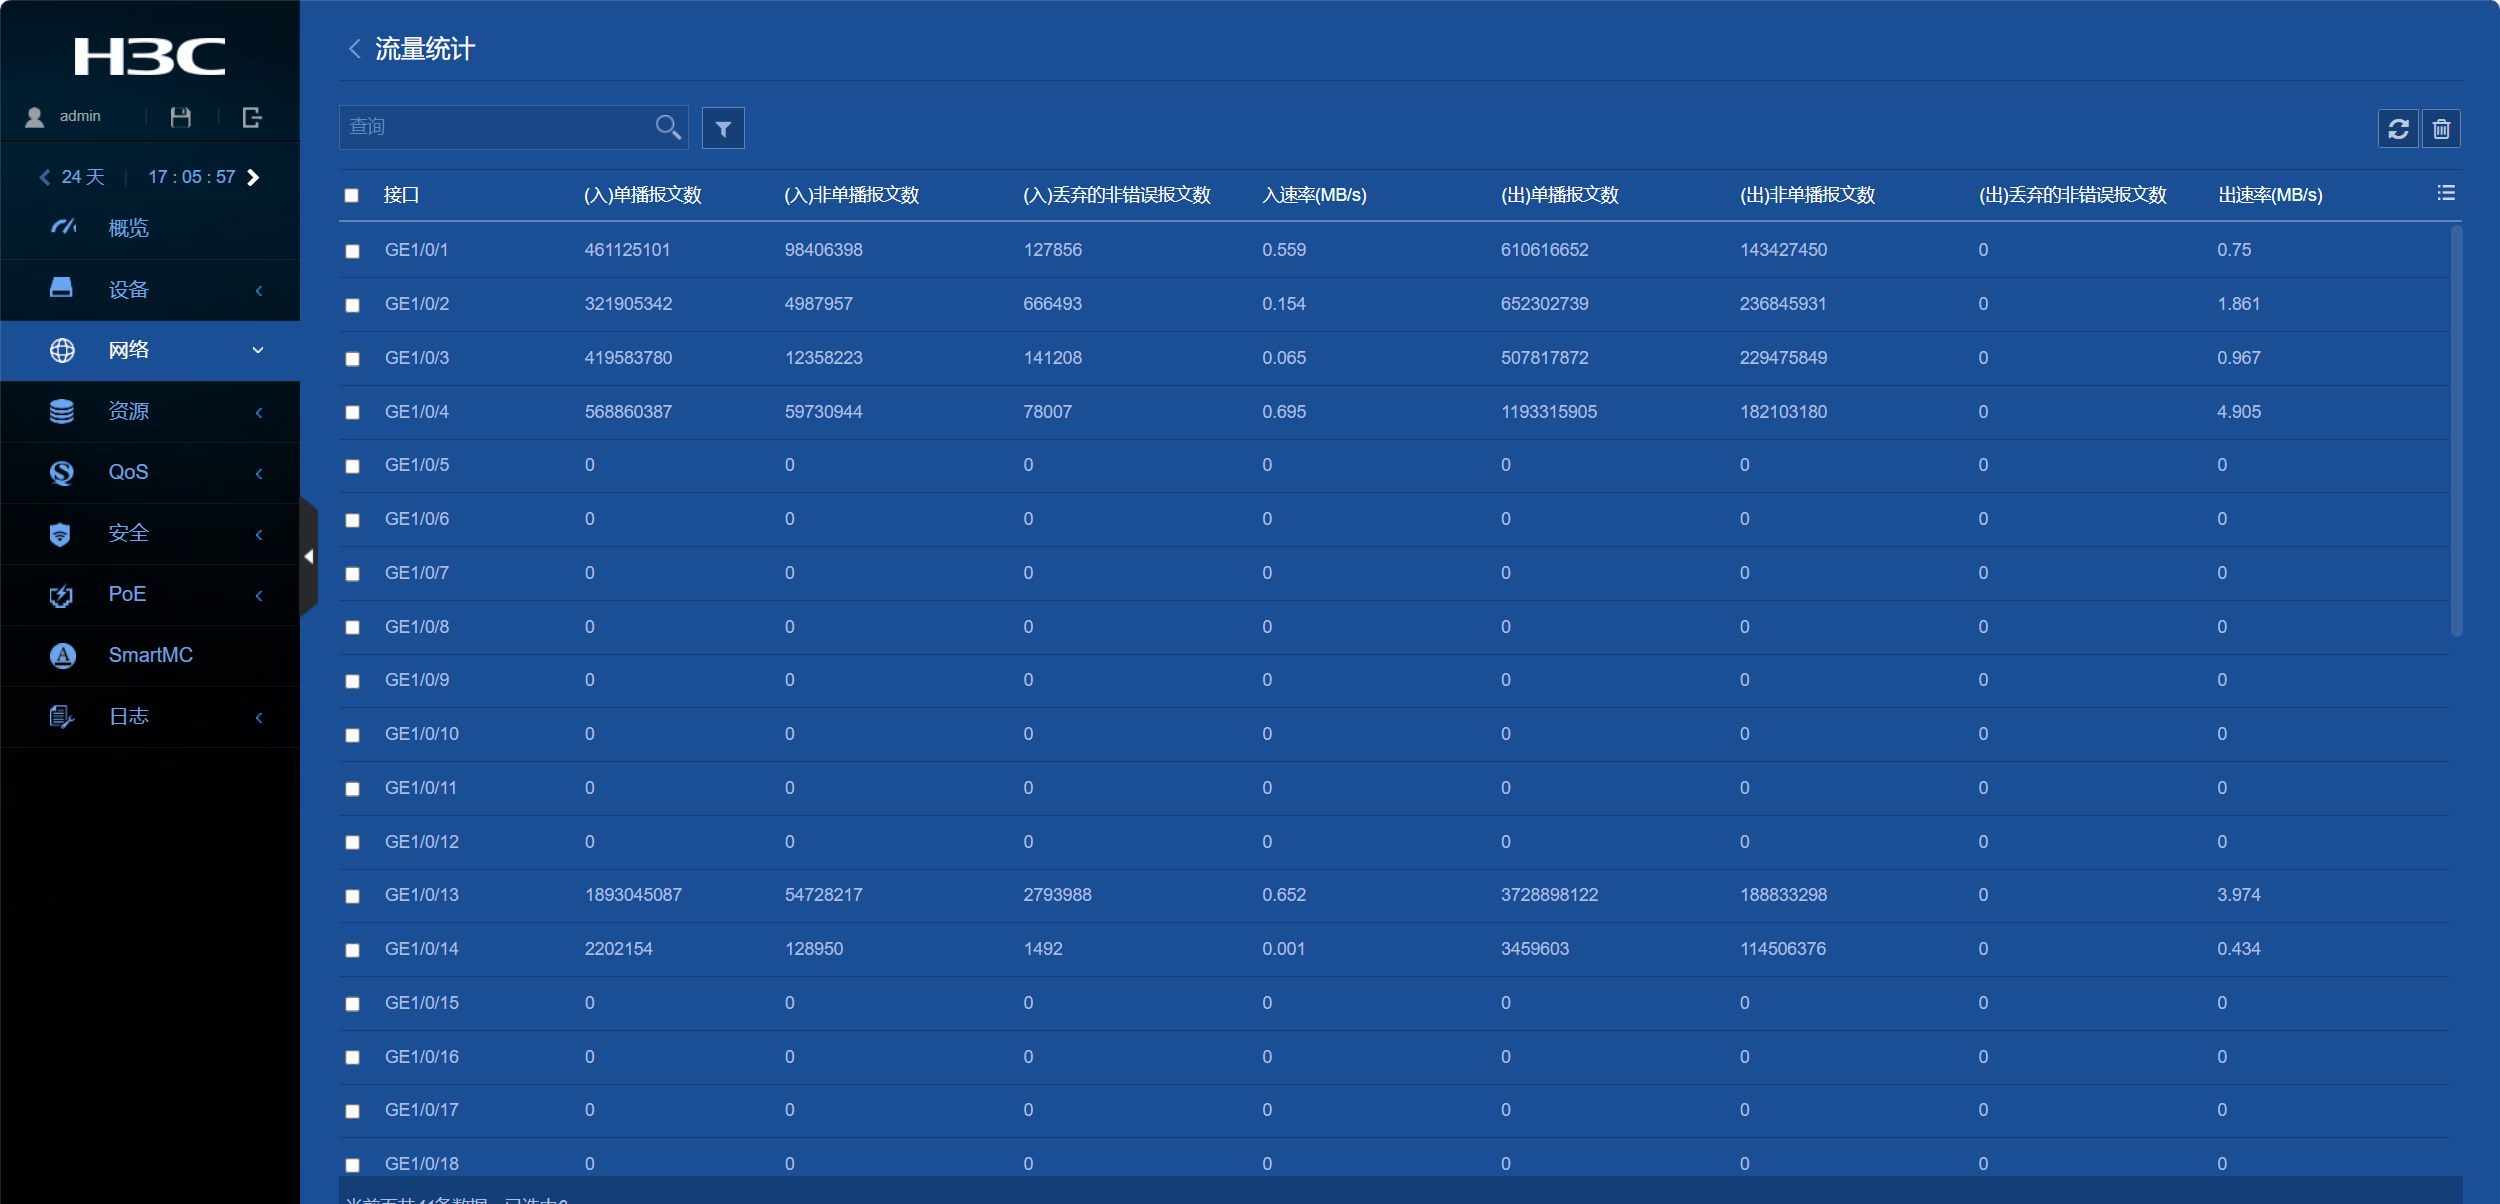The image size is (2500, 1204).
Task: Sort by 入速率(MB/s) column header
Action: (1314, 195)
